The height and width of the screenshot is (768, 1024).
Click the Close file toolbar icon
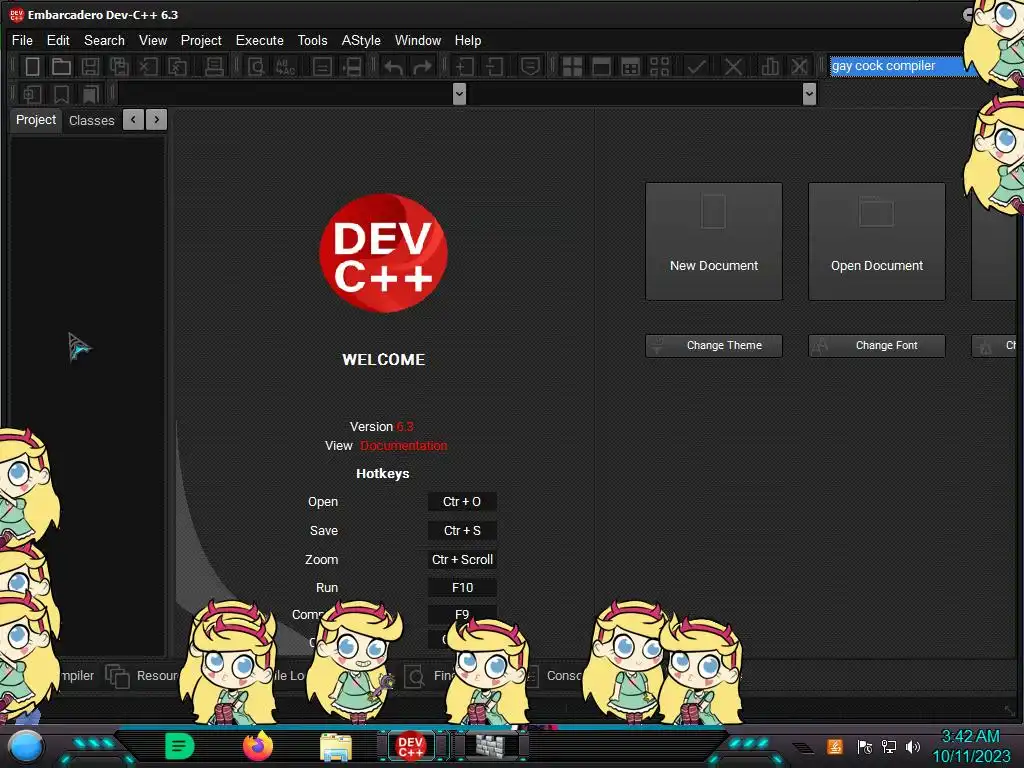pos(148,67)
